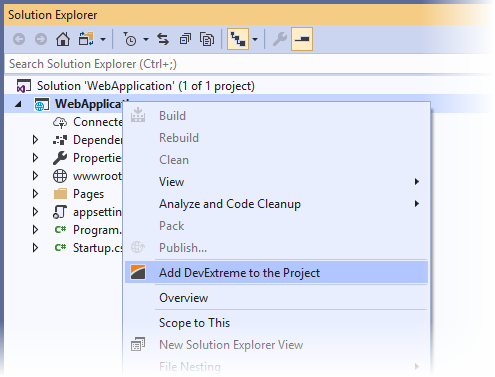
Task: Choose New Solution Explorer View
Action: pyautogui.click(x=276, y=345)
